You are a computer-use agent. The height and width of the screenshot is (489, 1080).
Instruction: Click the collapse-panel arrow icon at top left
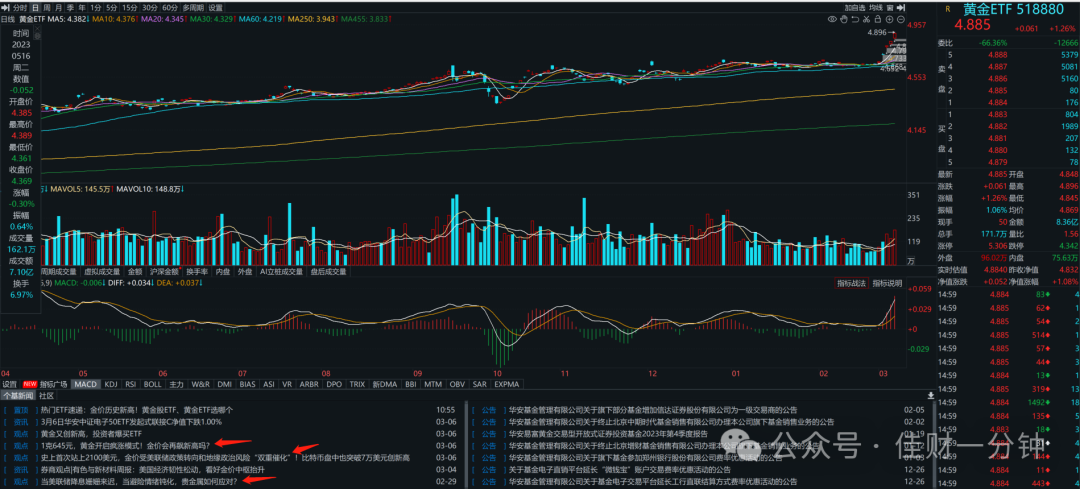click(x=6, y=8)
